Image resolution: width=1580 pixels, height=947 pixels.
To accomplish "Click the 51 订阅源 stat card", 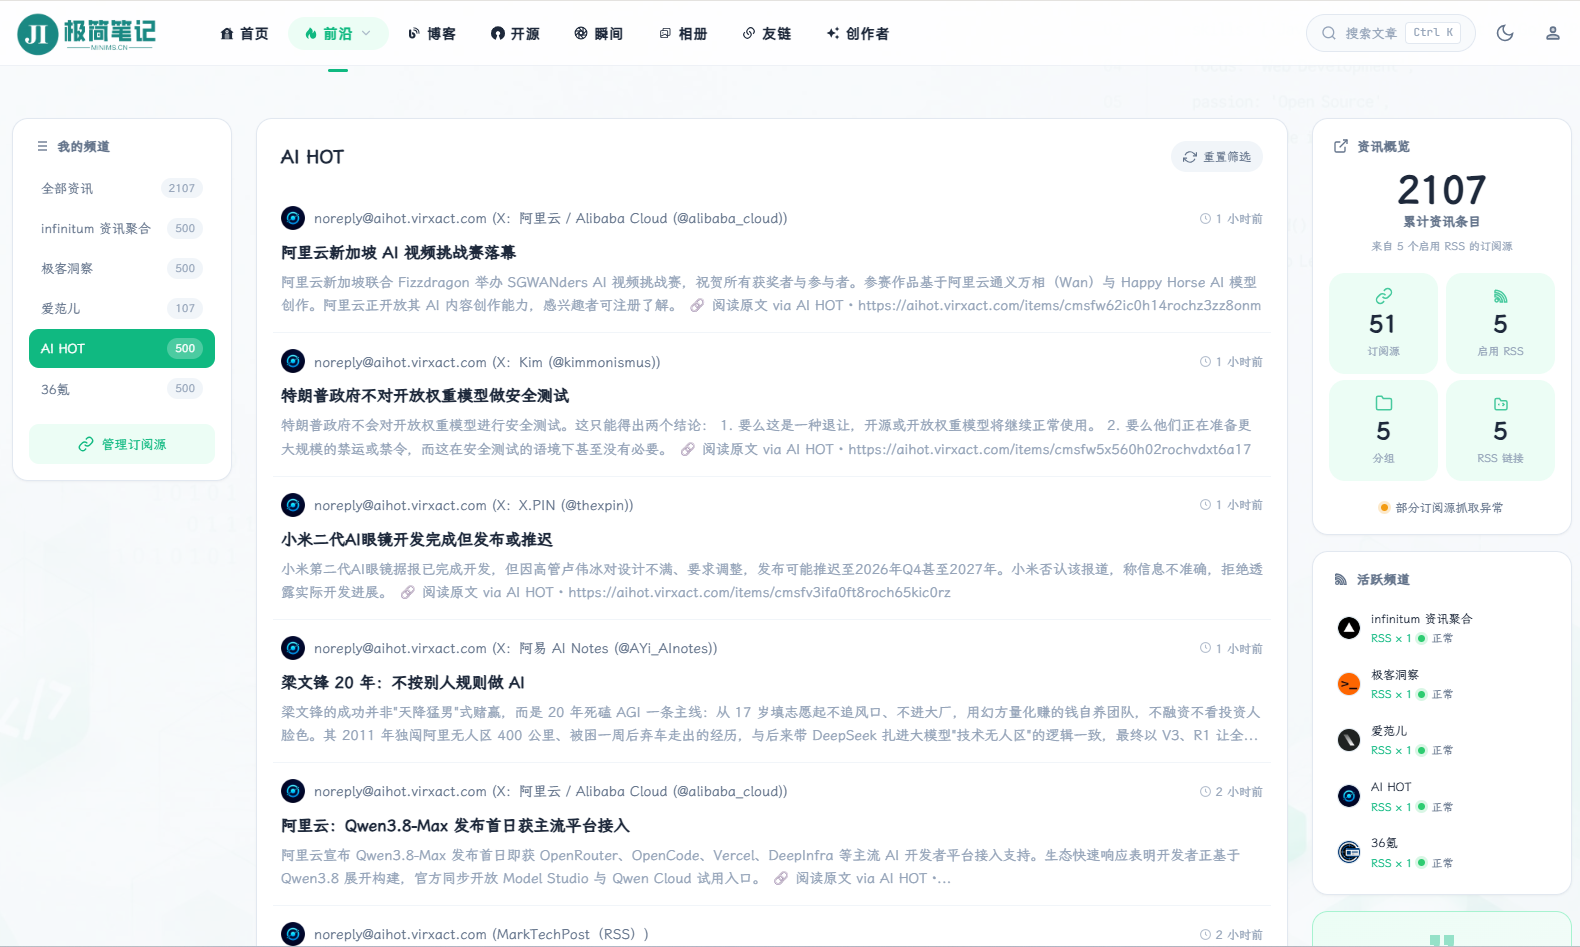I will [x=1383, y=323].
